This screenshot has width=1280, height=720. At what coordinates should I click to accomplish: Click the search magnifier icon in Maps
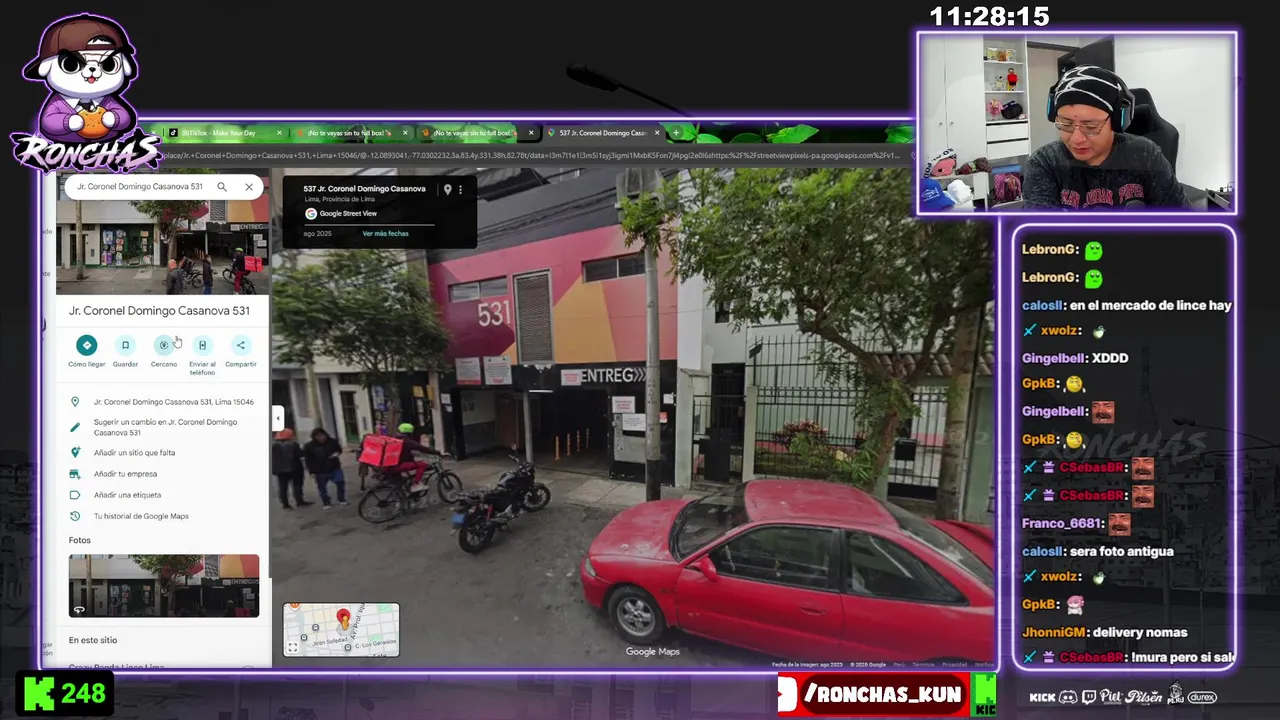[x=222, y=187]
